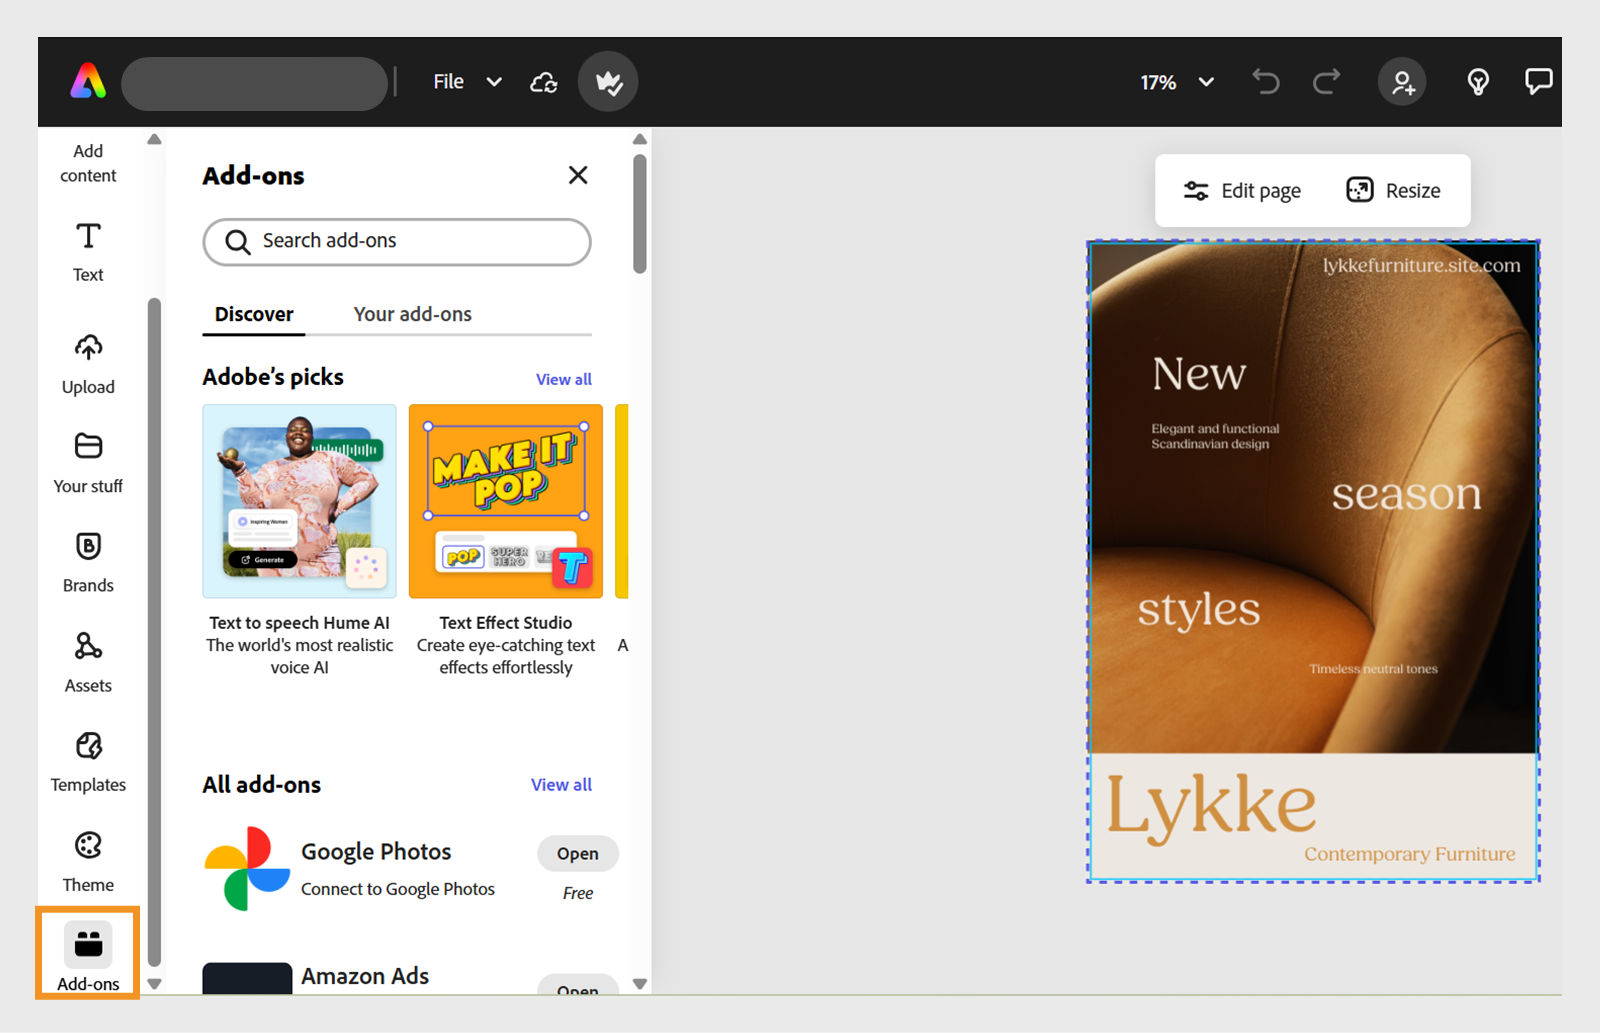Close the Add-ons panel
This screenshot has height=1033, width=1600.
tap(578, 175)
